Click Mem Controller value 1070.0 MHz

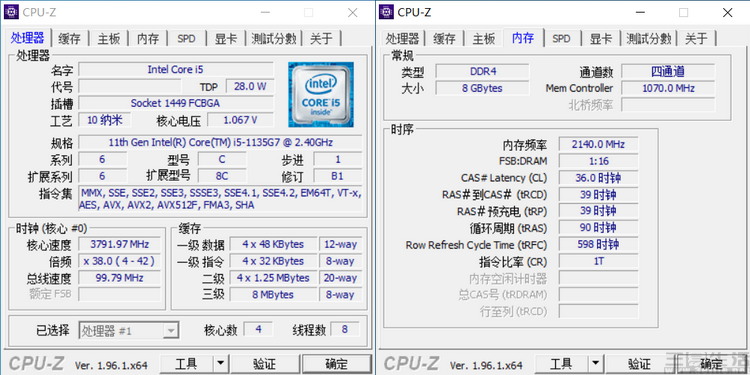coord(668,88)
